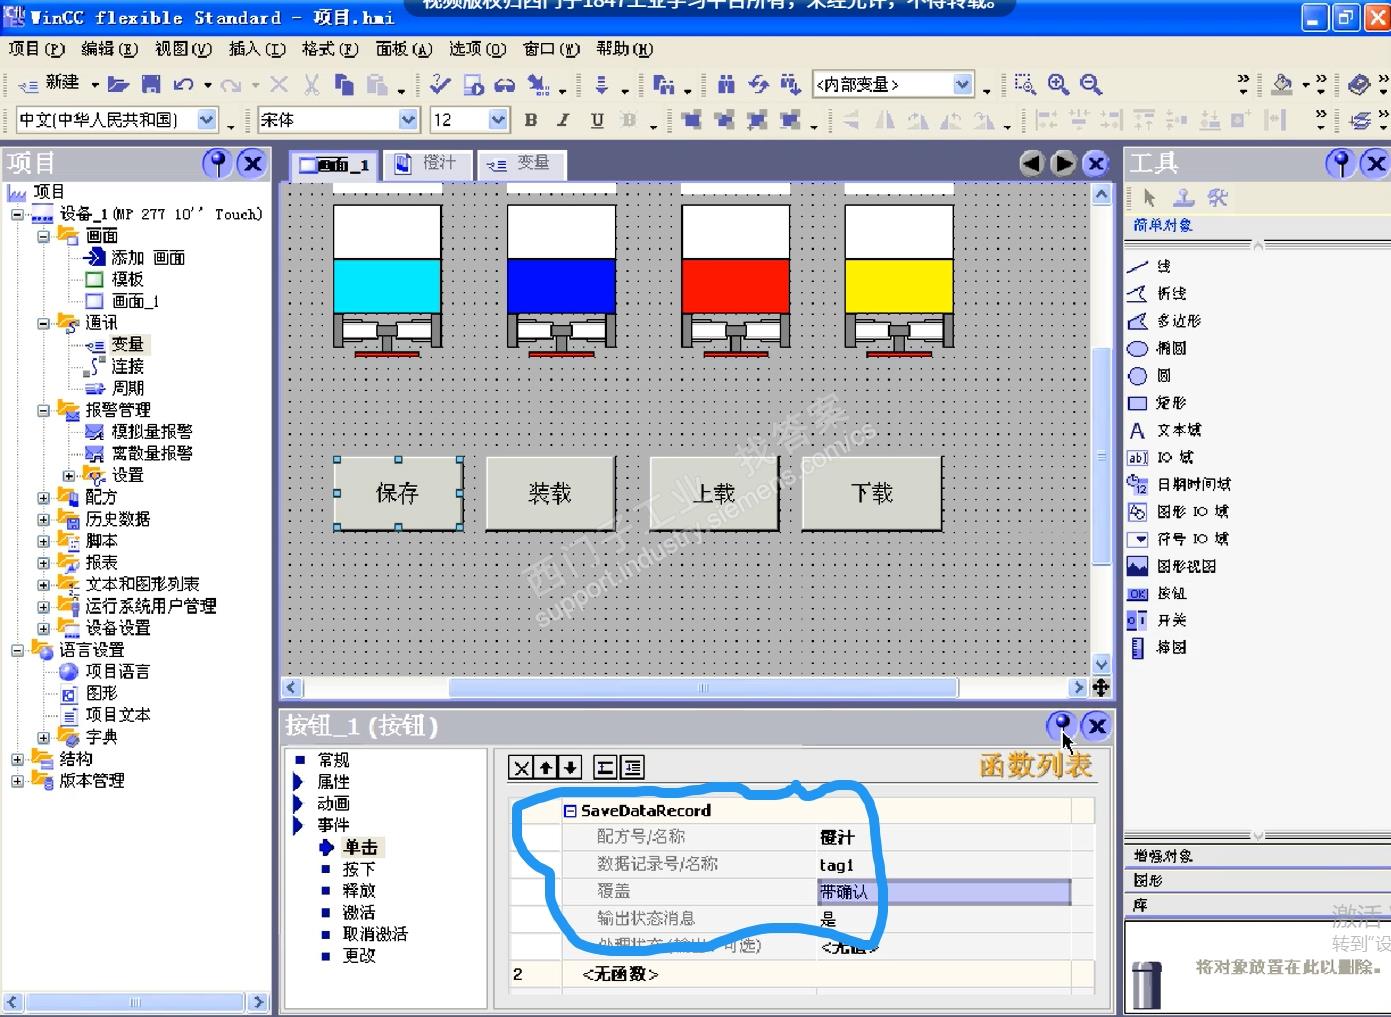Select the Polyline (折线) tool
The width and height of the screenshot is (1391, 1017).
pos(1157,293)
